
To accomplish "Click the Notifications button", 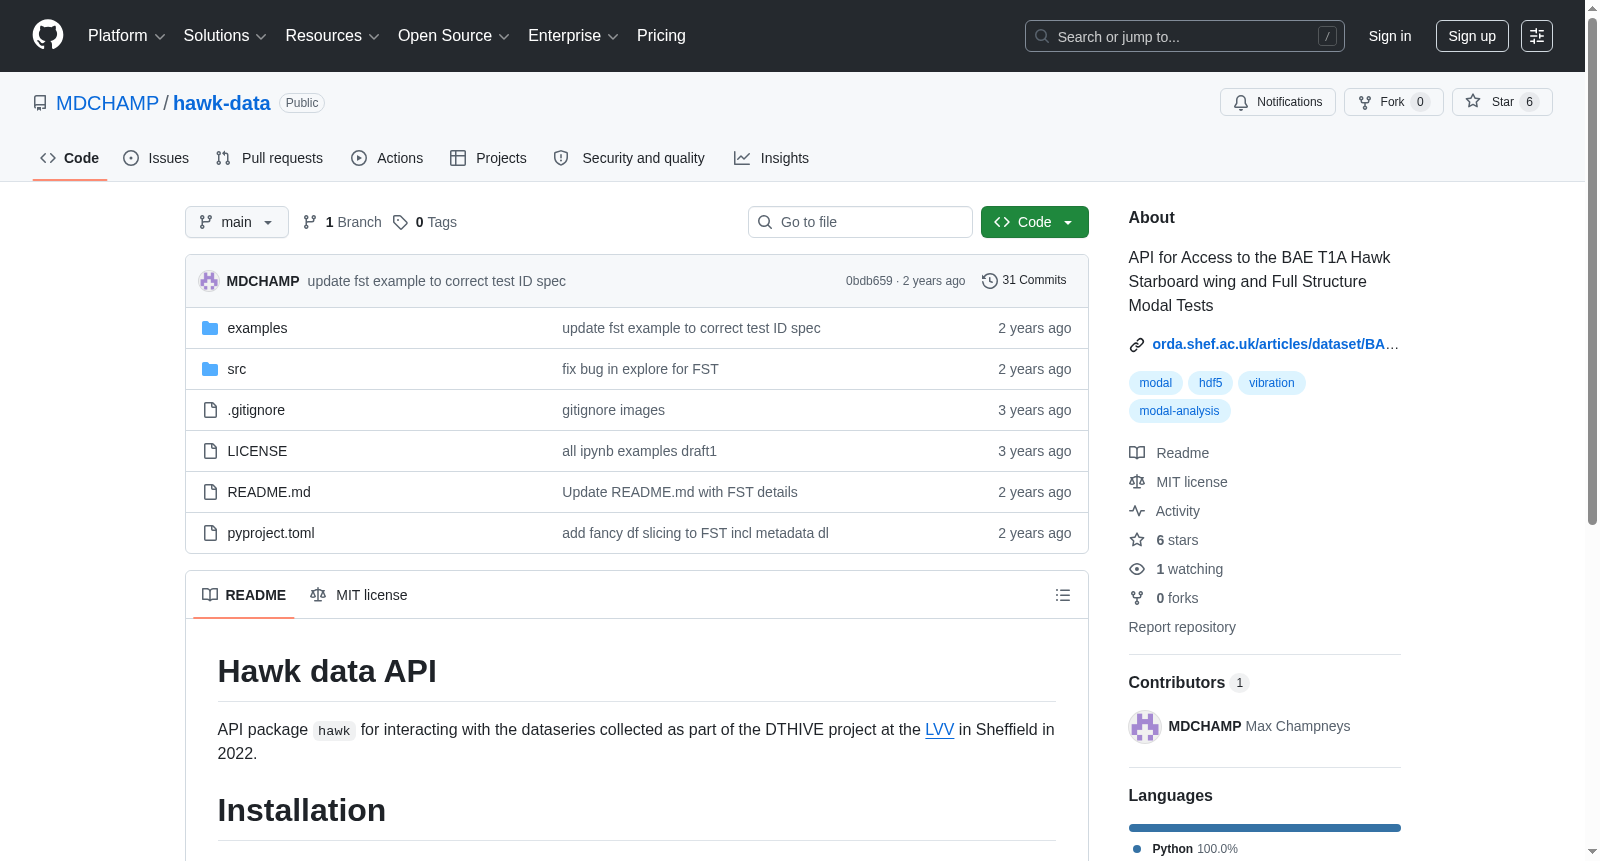I will coord(1278,102).
